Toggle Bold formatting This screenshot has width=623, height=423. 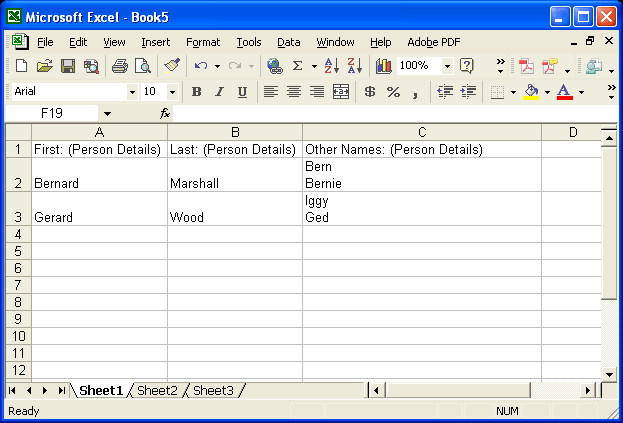tap(196, 92)
